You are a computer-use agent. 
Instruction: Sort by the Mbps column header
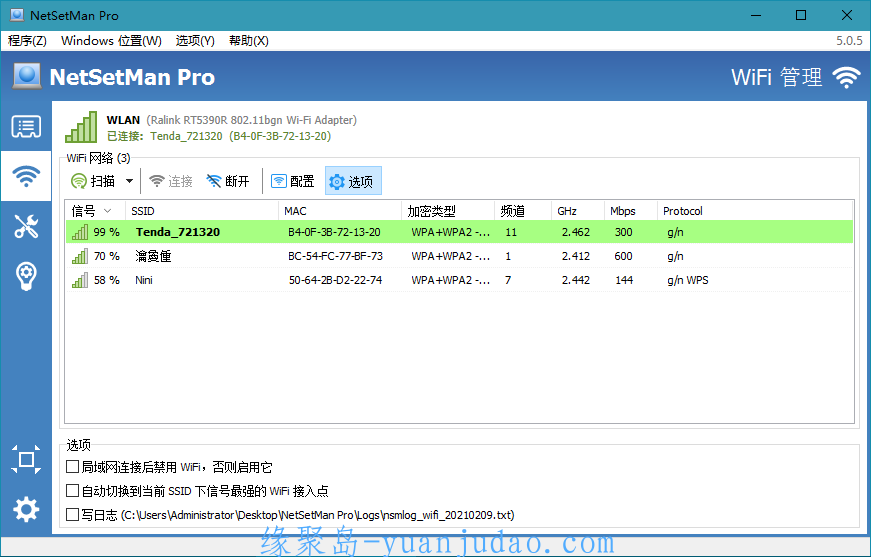click(x=631, y=211)
